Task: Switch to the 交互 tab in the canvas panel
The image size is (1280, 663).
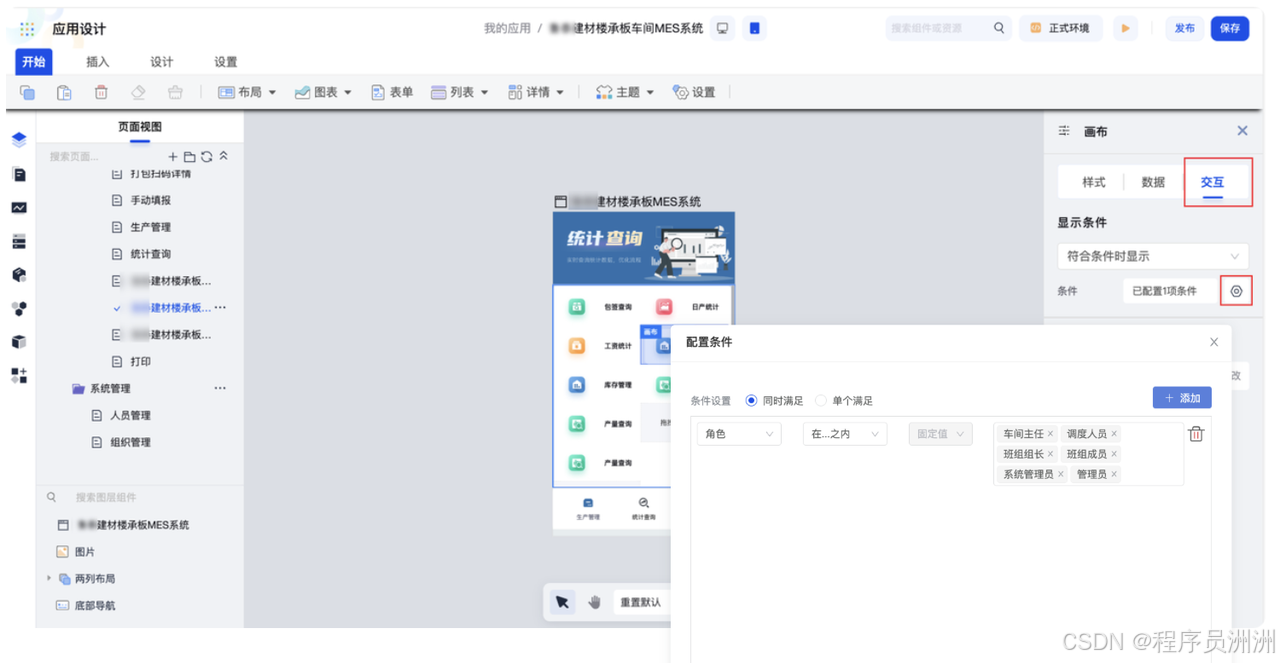Action: [1214, 182]
